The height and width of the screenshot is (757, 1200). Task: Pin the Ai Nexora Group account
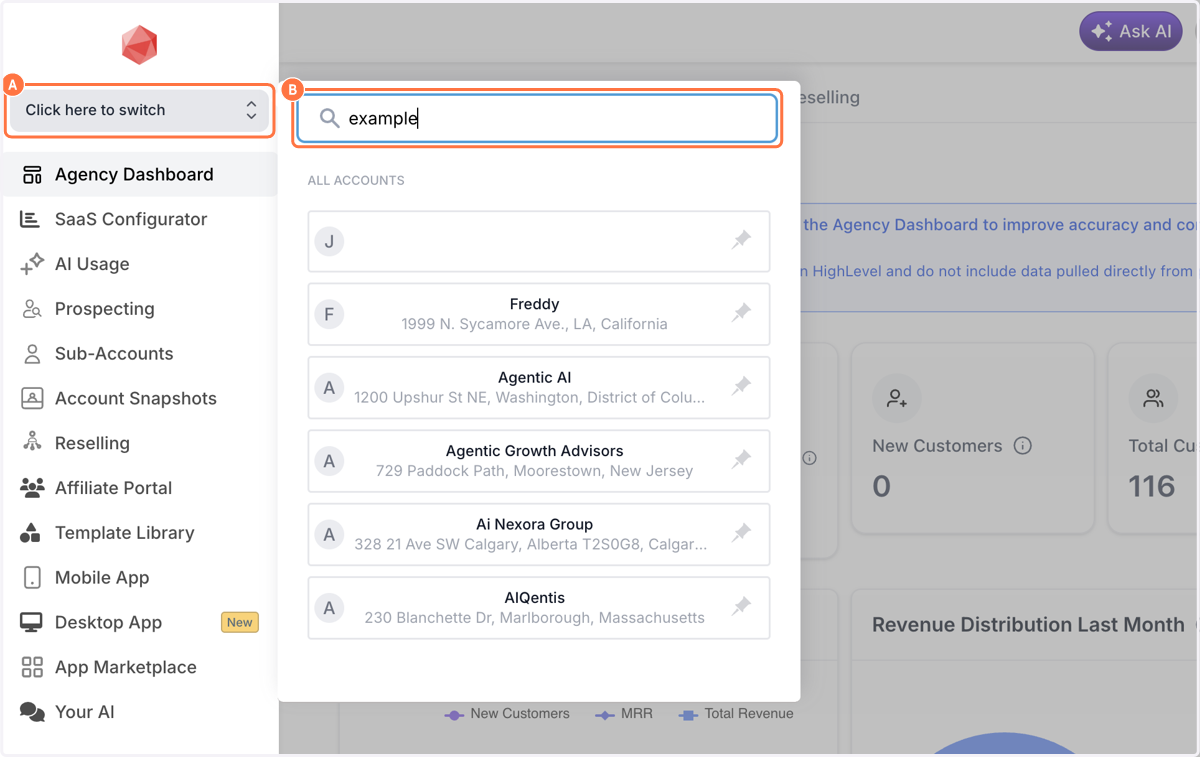[741, 533]
